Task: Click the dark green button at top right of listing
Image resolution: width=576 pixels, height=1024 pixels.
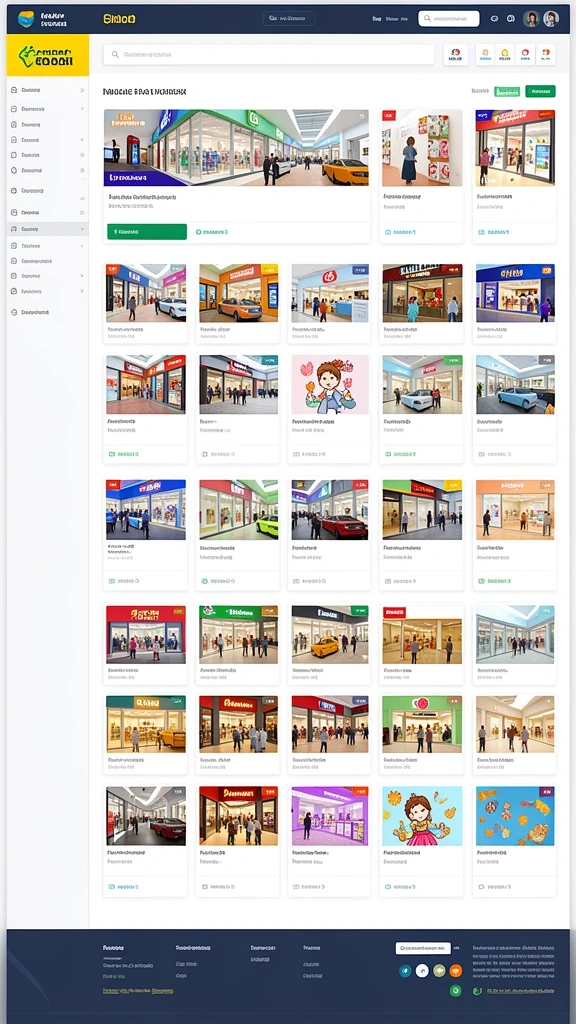Action: [540, 91]
